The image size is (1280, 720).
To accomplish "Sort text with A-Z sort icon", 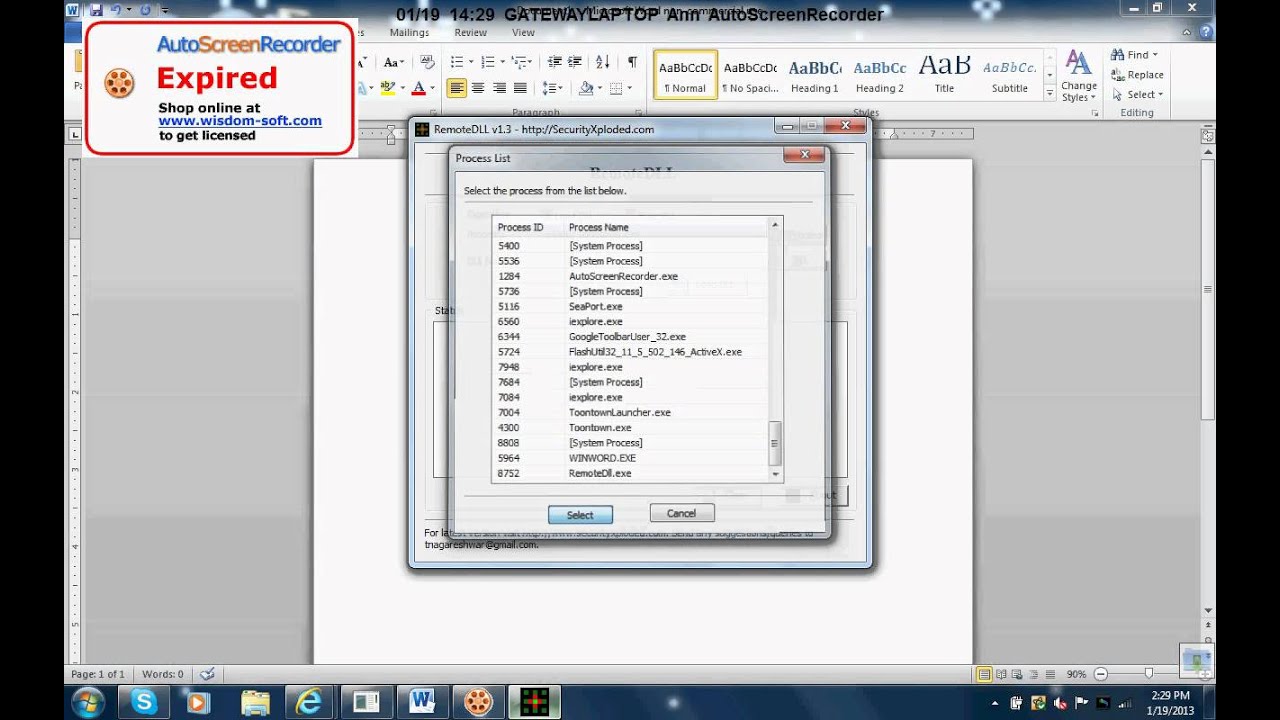I will pos(604,62).
